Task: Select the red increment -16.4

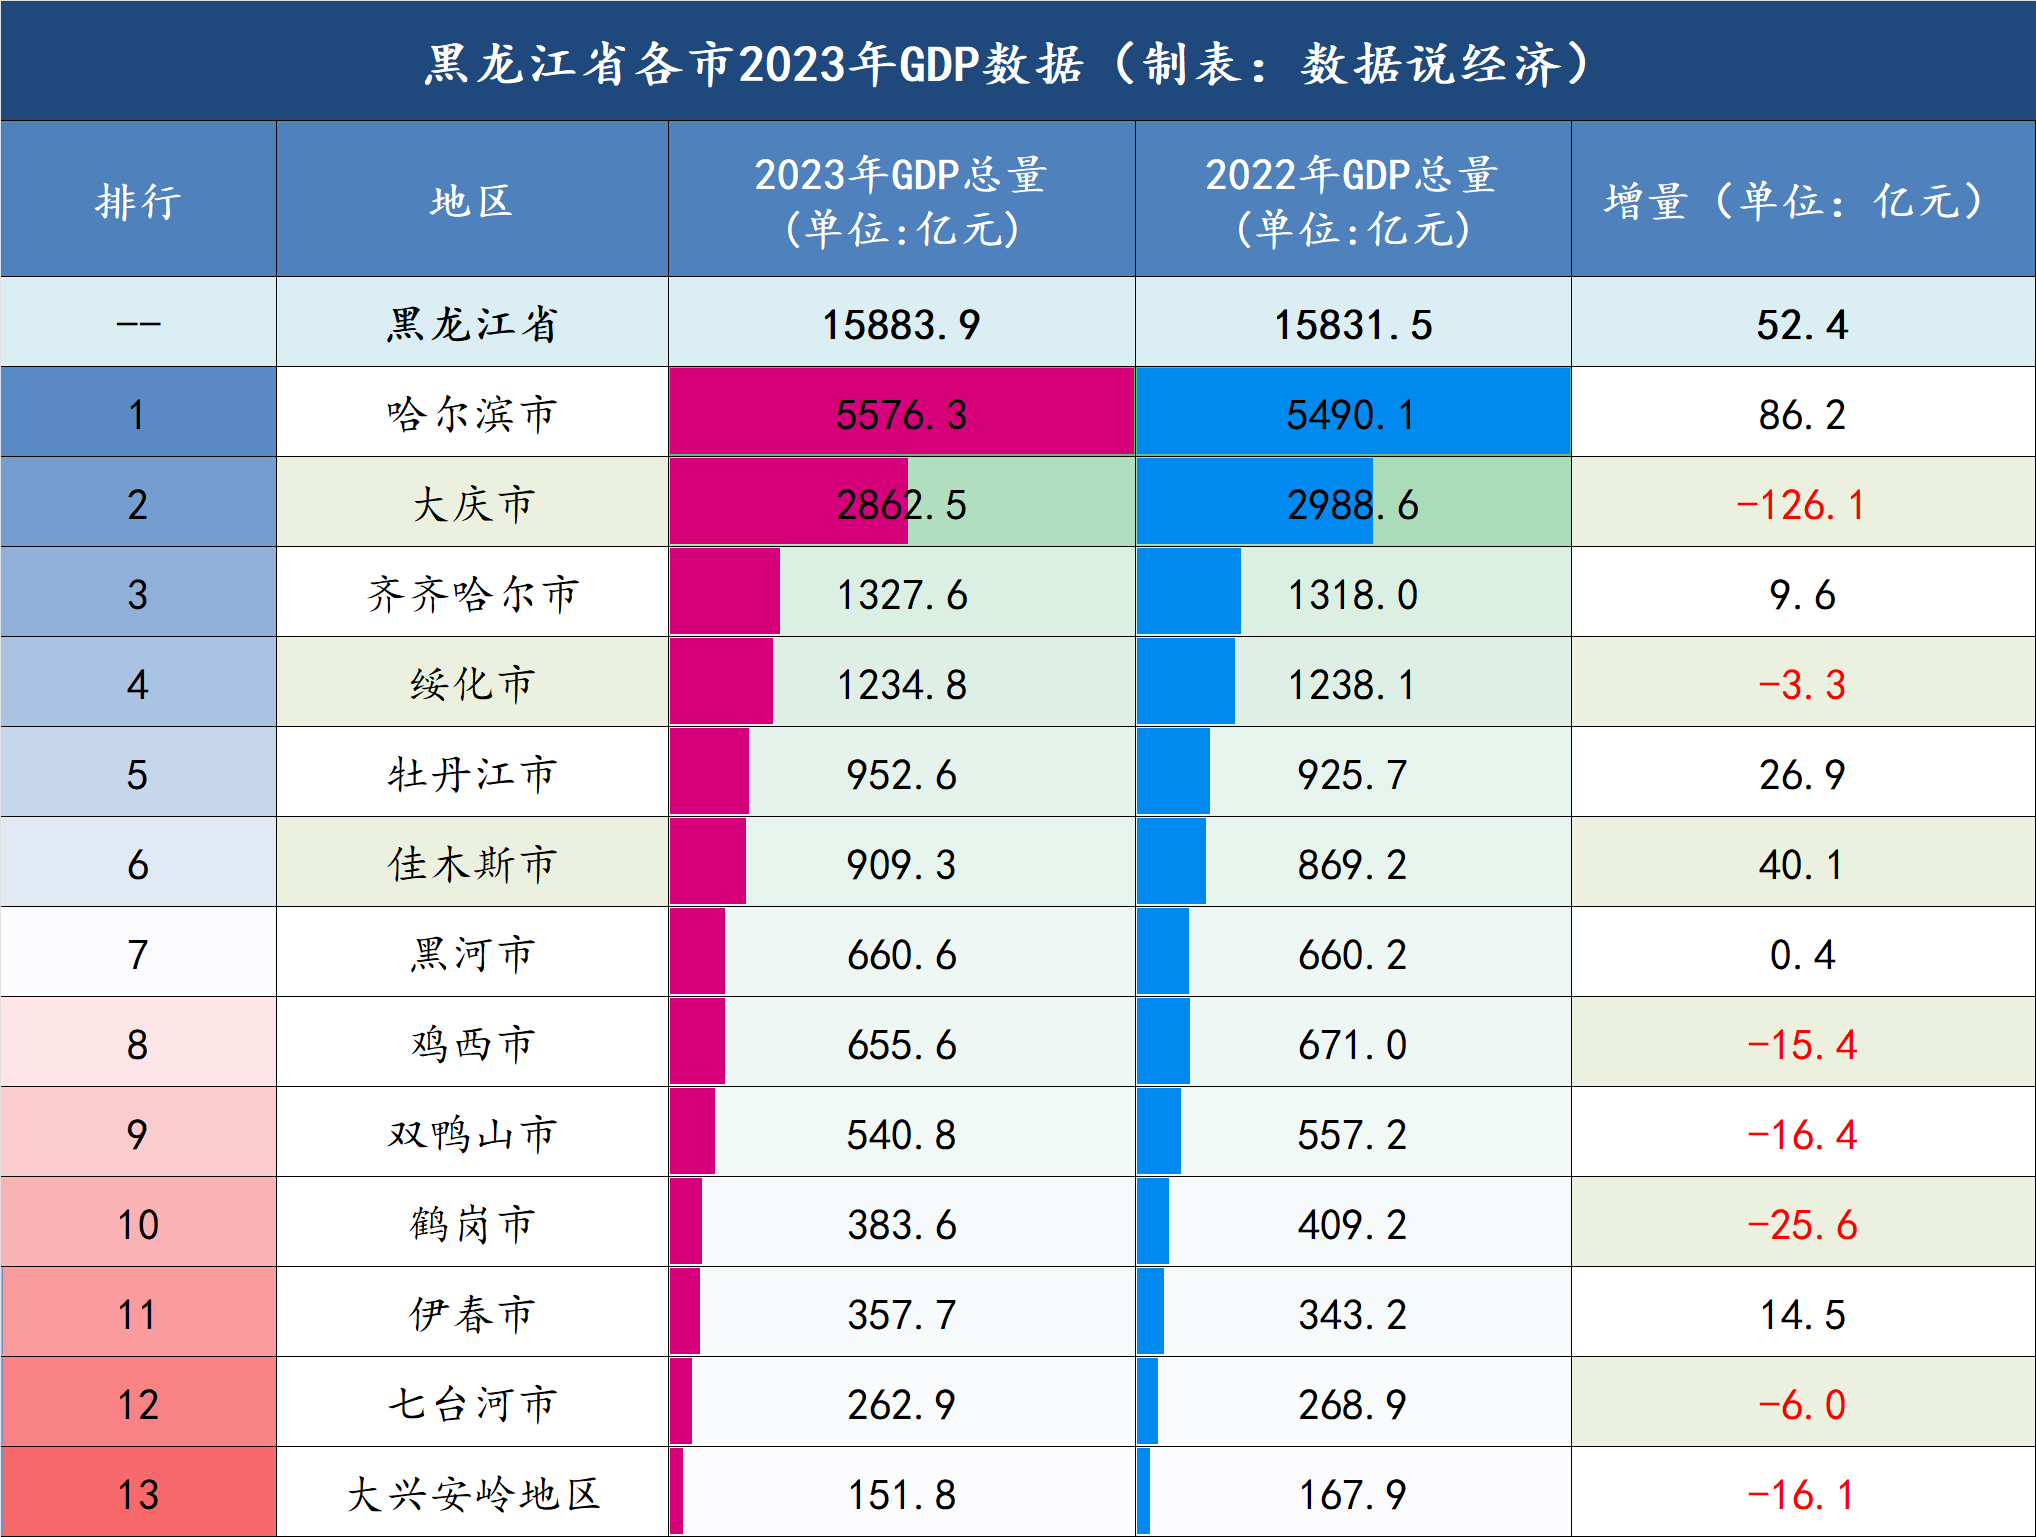Action: (x=1802, y=1135)
